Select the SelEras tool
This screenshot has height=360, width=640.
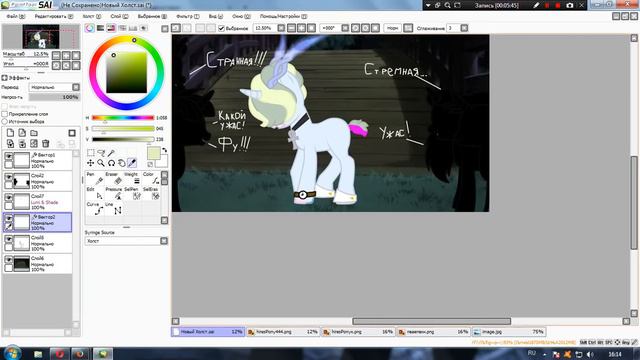(151, 193)
